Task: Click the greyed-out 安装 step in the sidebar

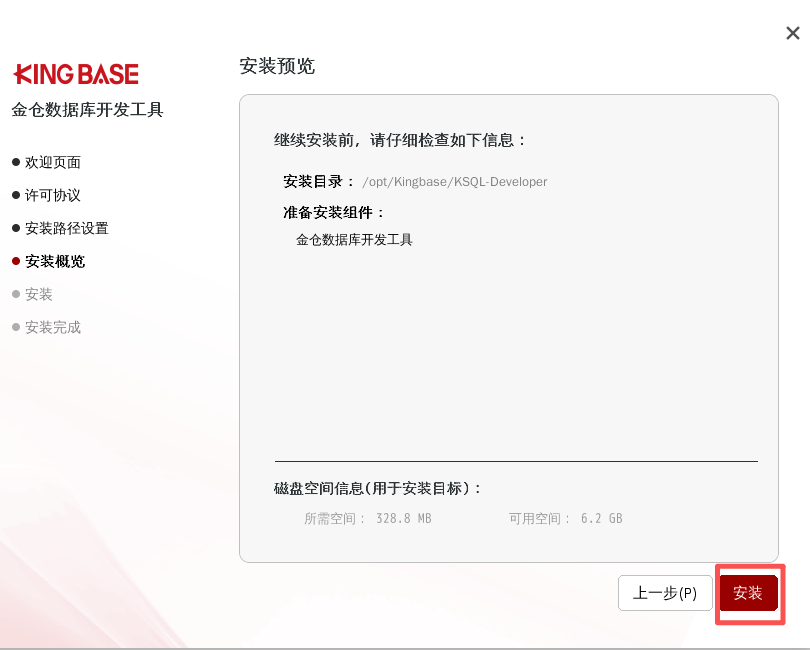Action: (39, 294)
